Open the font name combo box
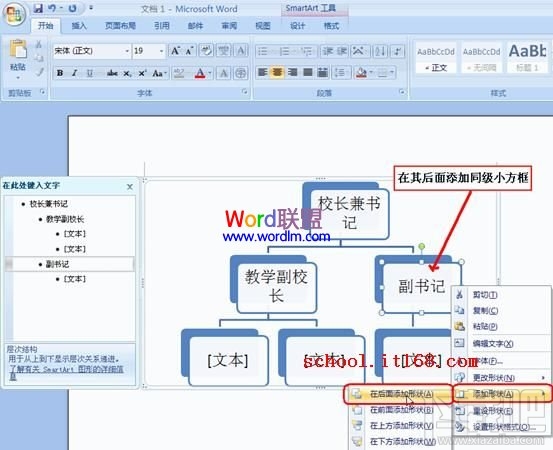The height and width of the screenshot is (450, 553). pyautogui.click(x=92, y=51)
